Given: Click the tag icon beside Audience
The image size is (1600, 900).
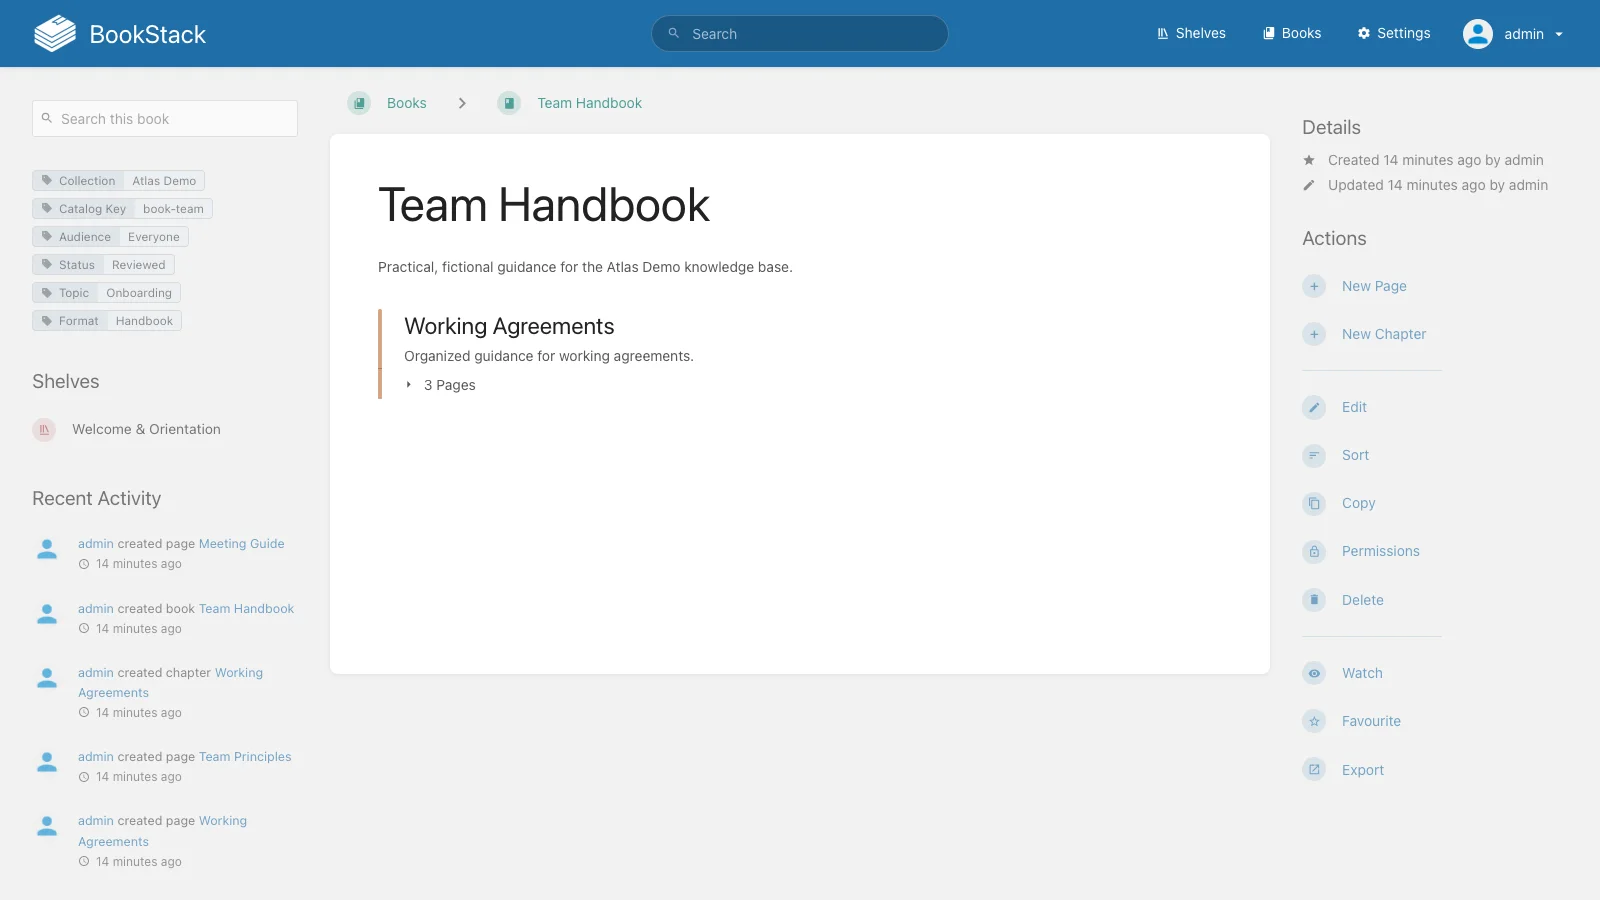Looking at the screenshot, I should (46, 236).
